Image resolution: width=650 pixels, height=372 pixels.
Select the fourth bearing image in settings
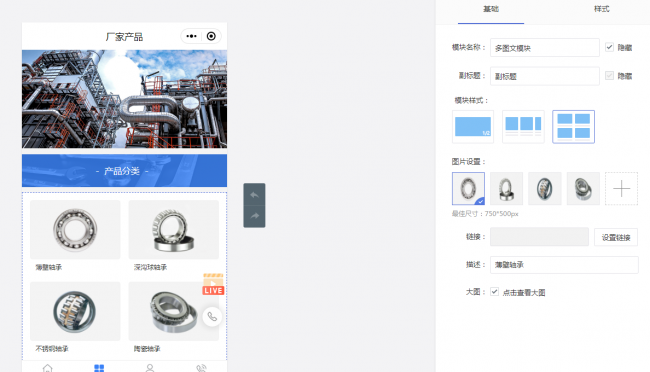(583, 189)
